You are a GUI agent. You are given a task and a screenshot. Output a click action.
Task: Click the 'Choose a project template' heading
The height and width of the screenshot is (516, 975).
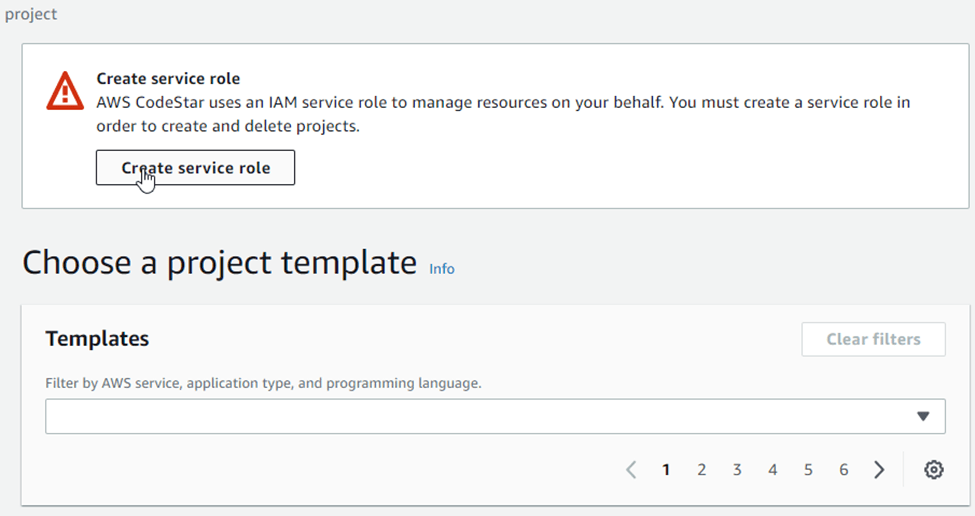pos(219,262)
